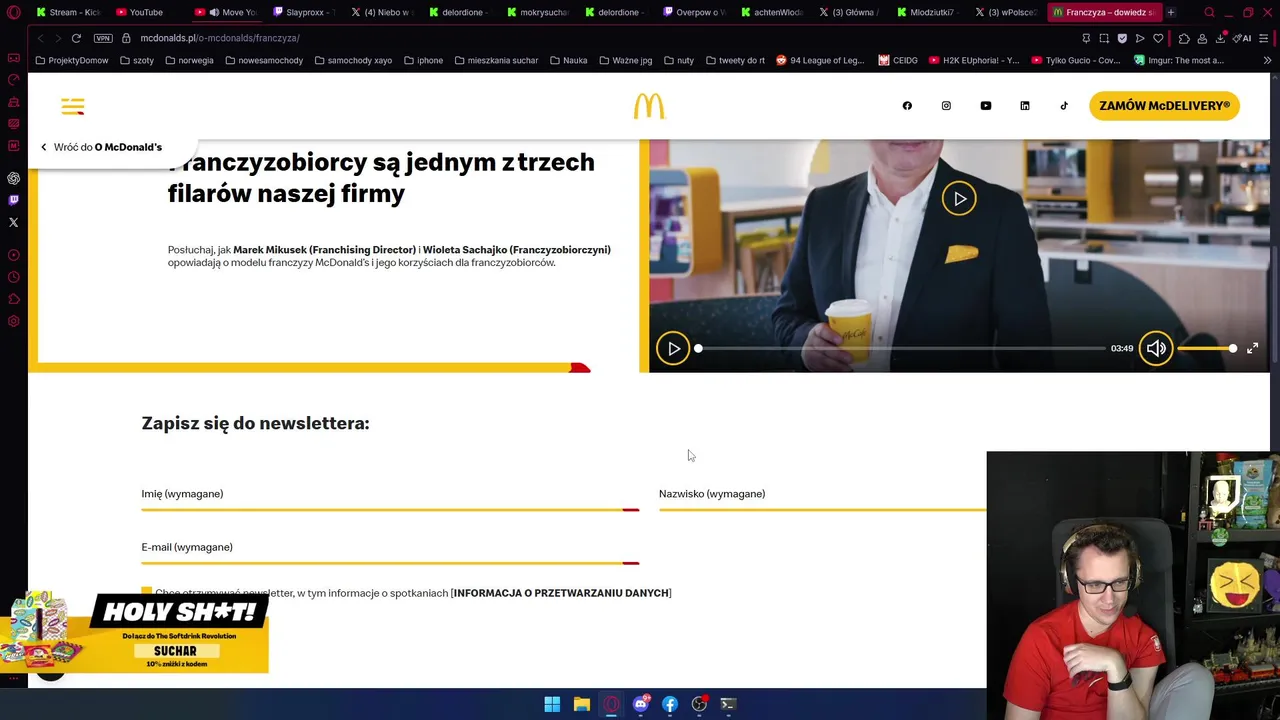Open Nauka bookmark folder
The width and height of the screenshot is (1280, 720).
(568, 60)
